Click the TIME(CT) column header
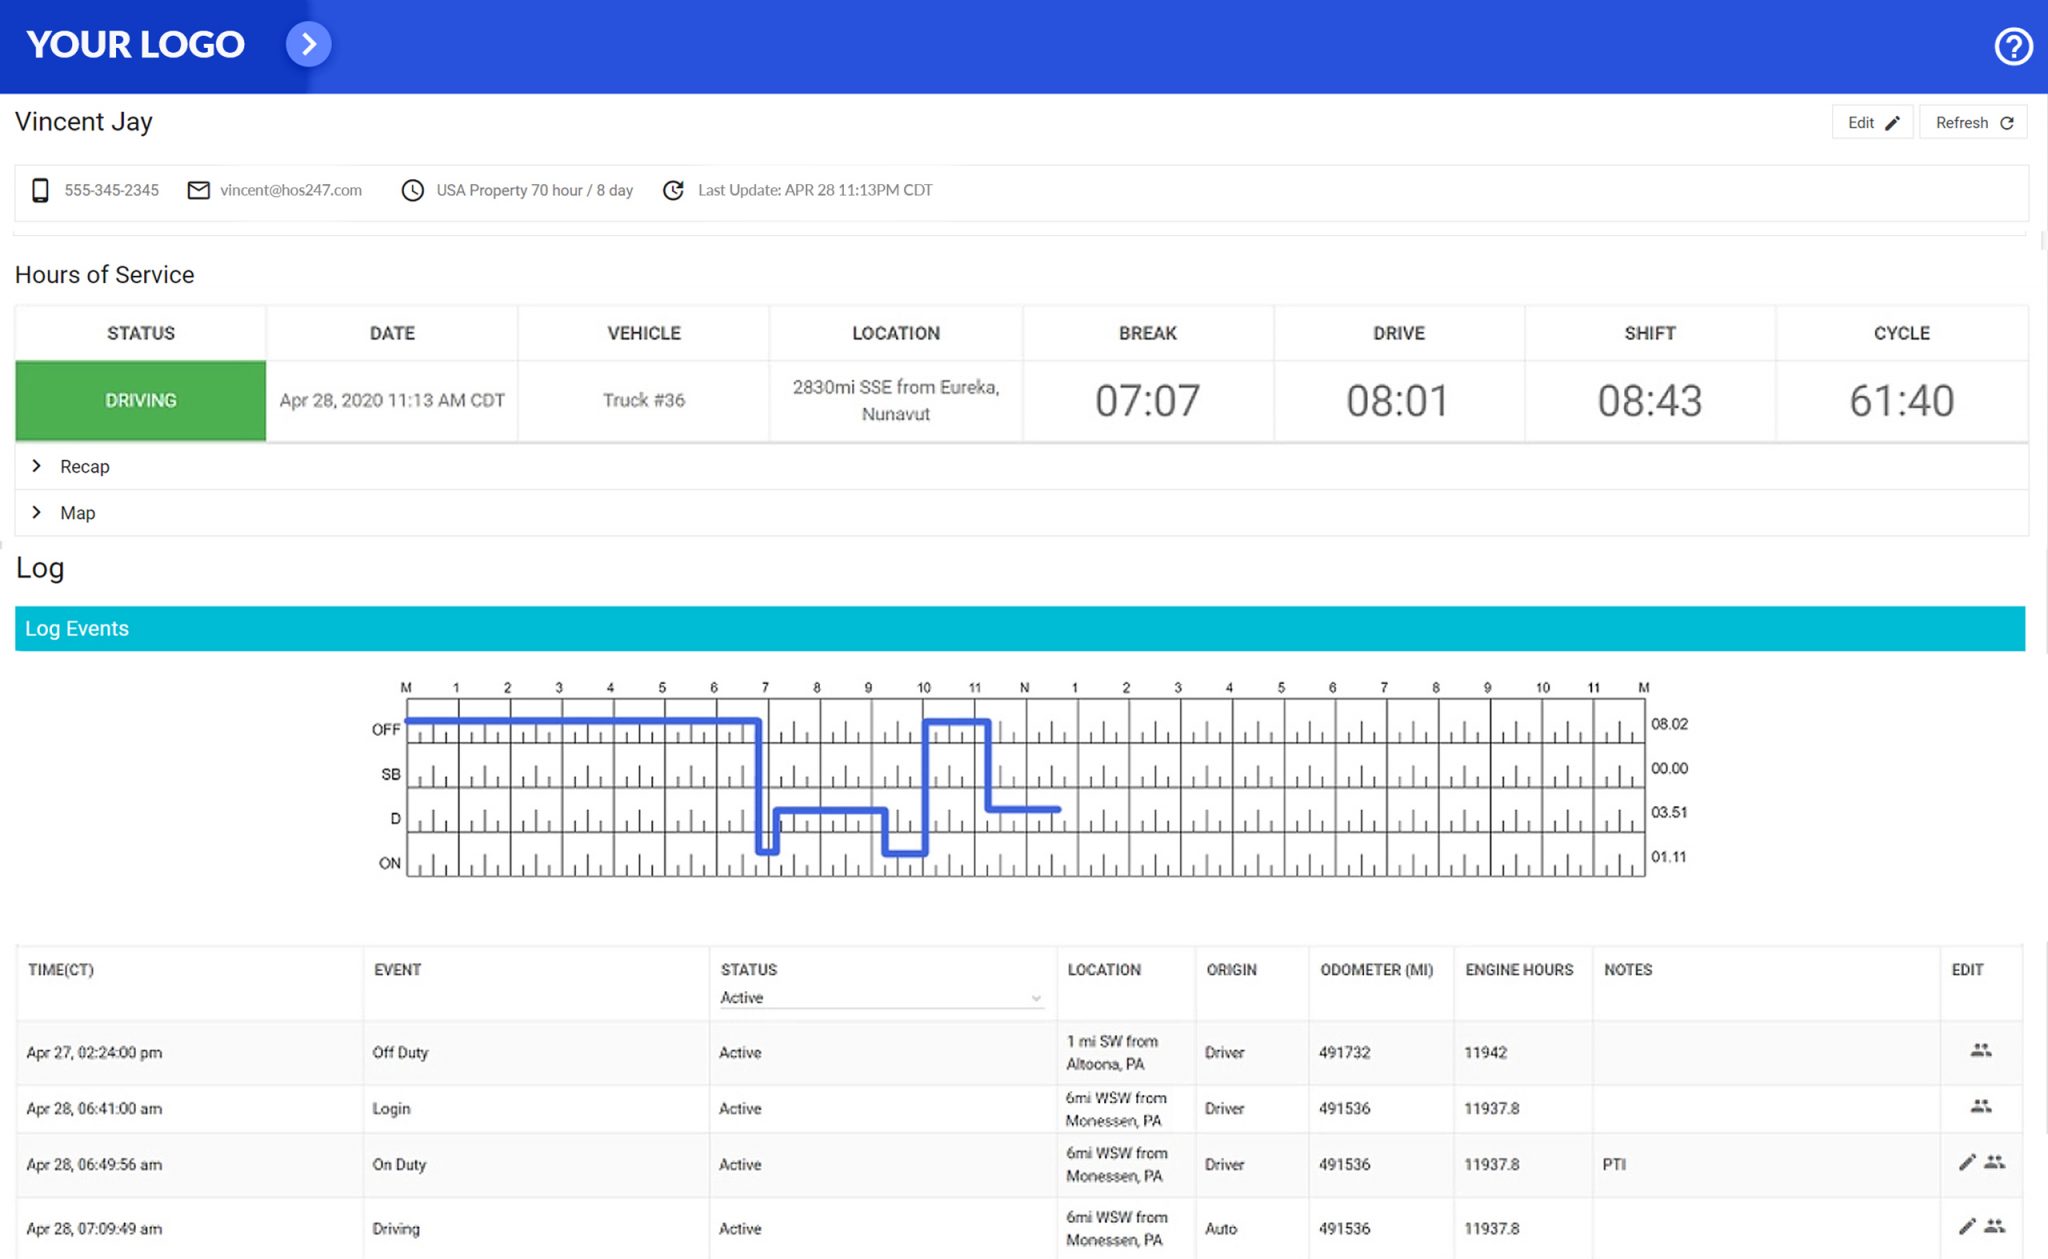Viewport: 2048px width, 1259px height. [x=61, y=970]
